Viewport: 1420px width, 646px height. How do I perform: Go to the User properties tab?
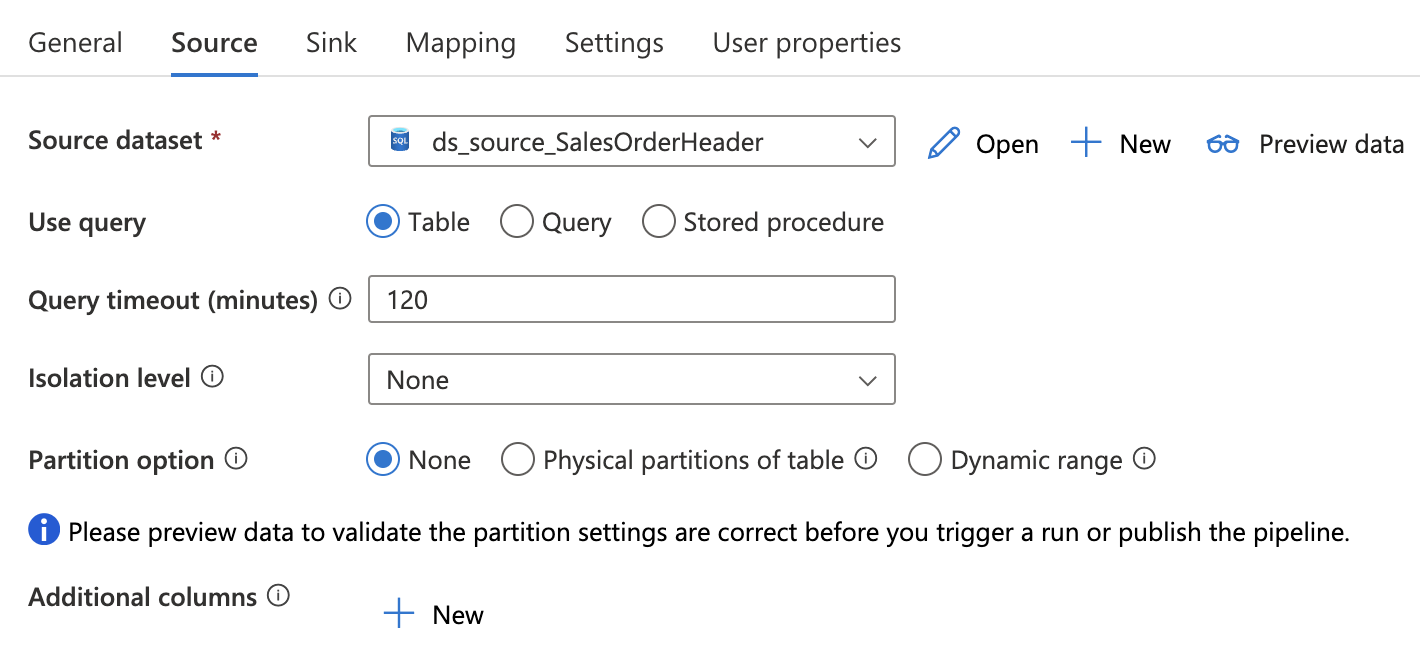tap(806, 43)
